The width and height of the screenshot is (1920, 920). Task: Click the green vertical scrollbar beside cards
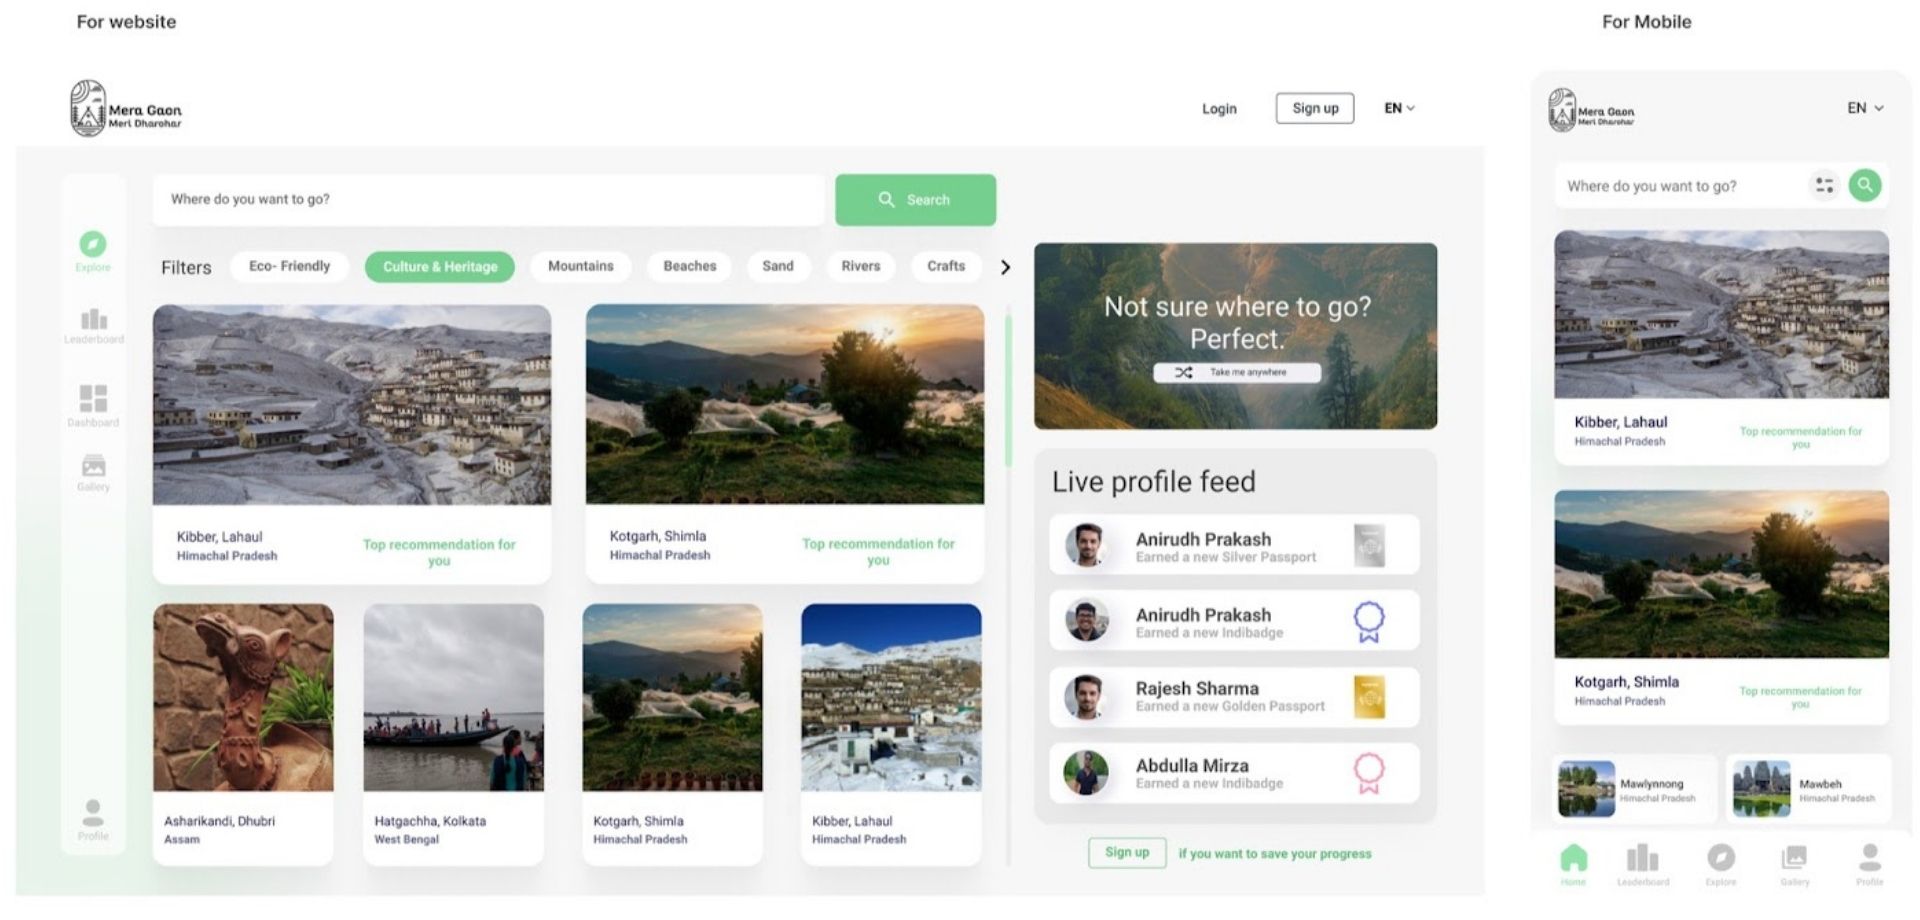click(1008, 390)
